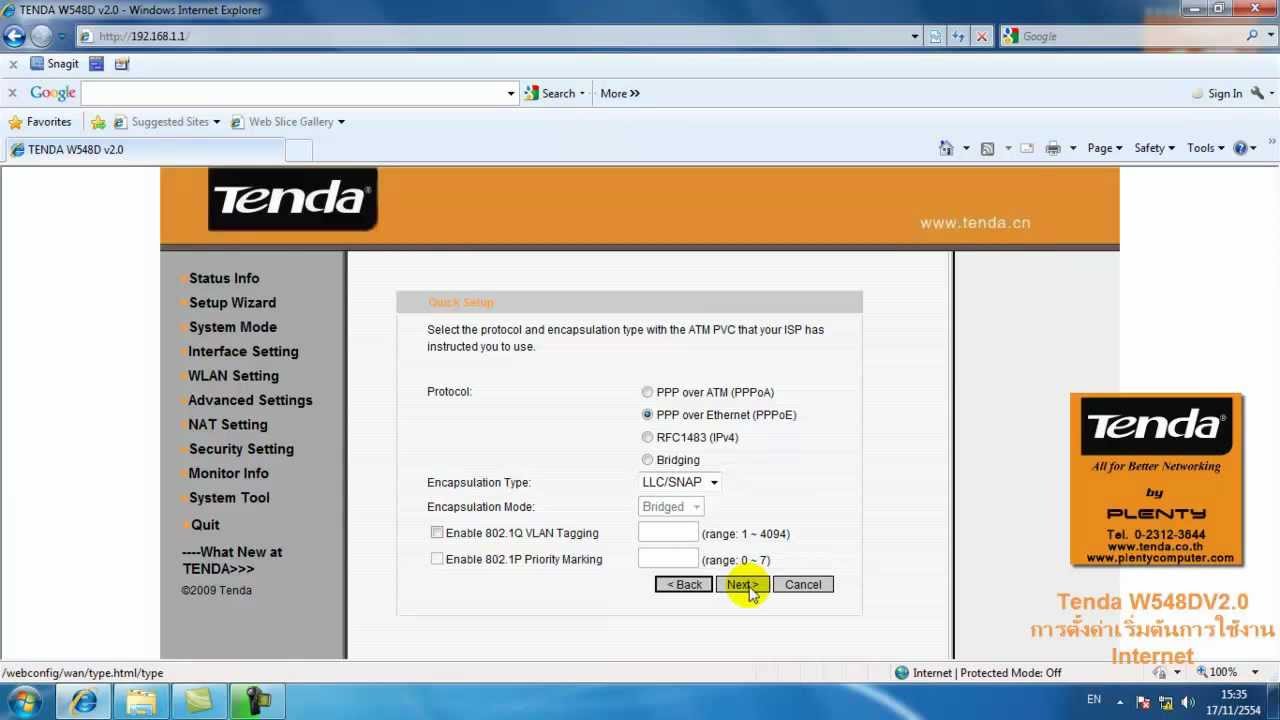Click the network tray icon
This screenshot has width=1280, height=720.
pos(1166,701)
